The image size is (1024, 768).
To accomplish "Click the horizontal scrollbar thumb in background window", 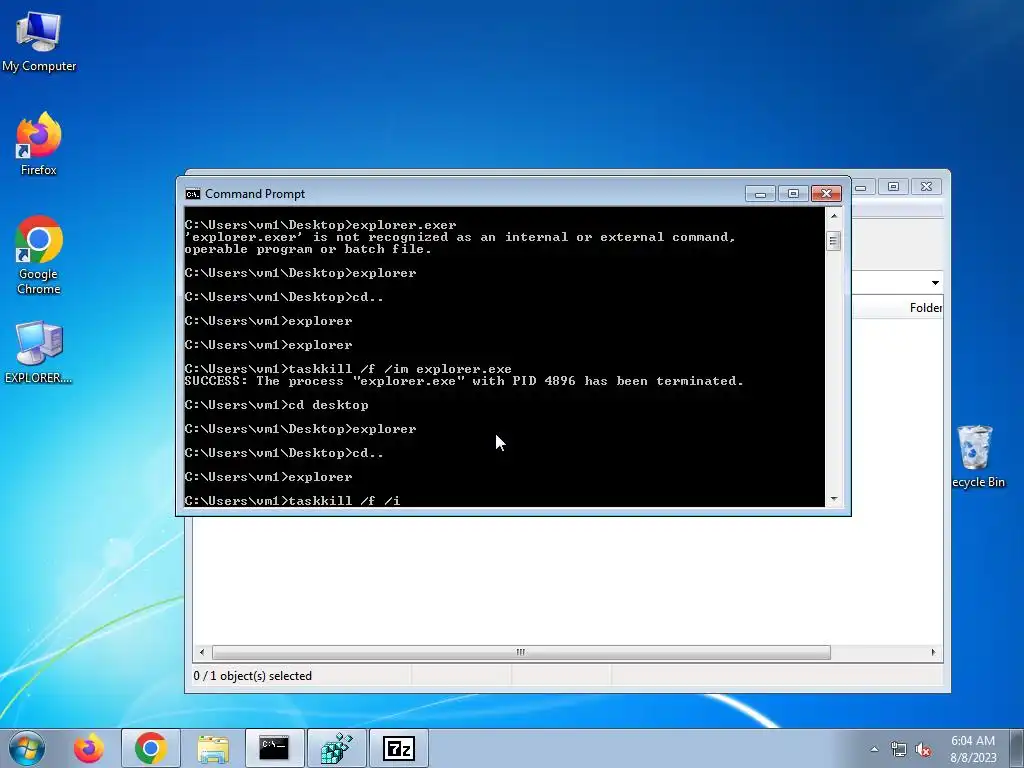I will (521, 652).
